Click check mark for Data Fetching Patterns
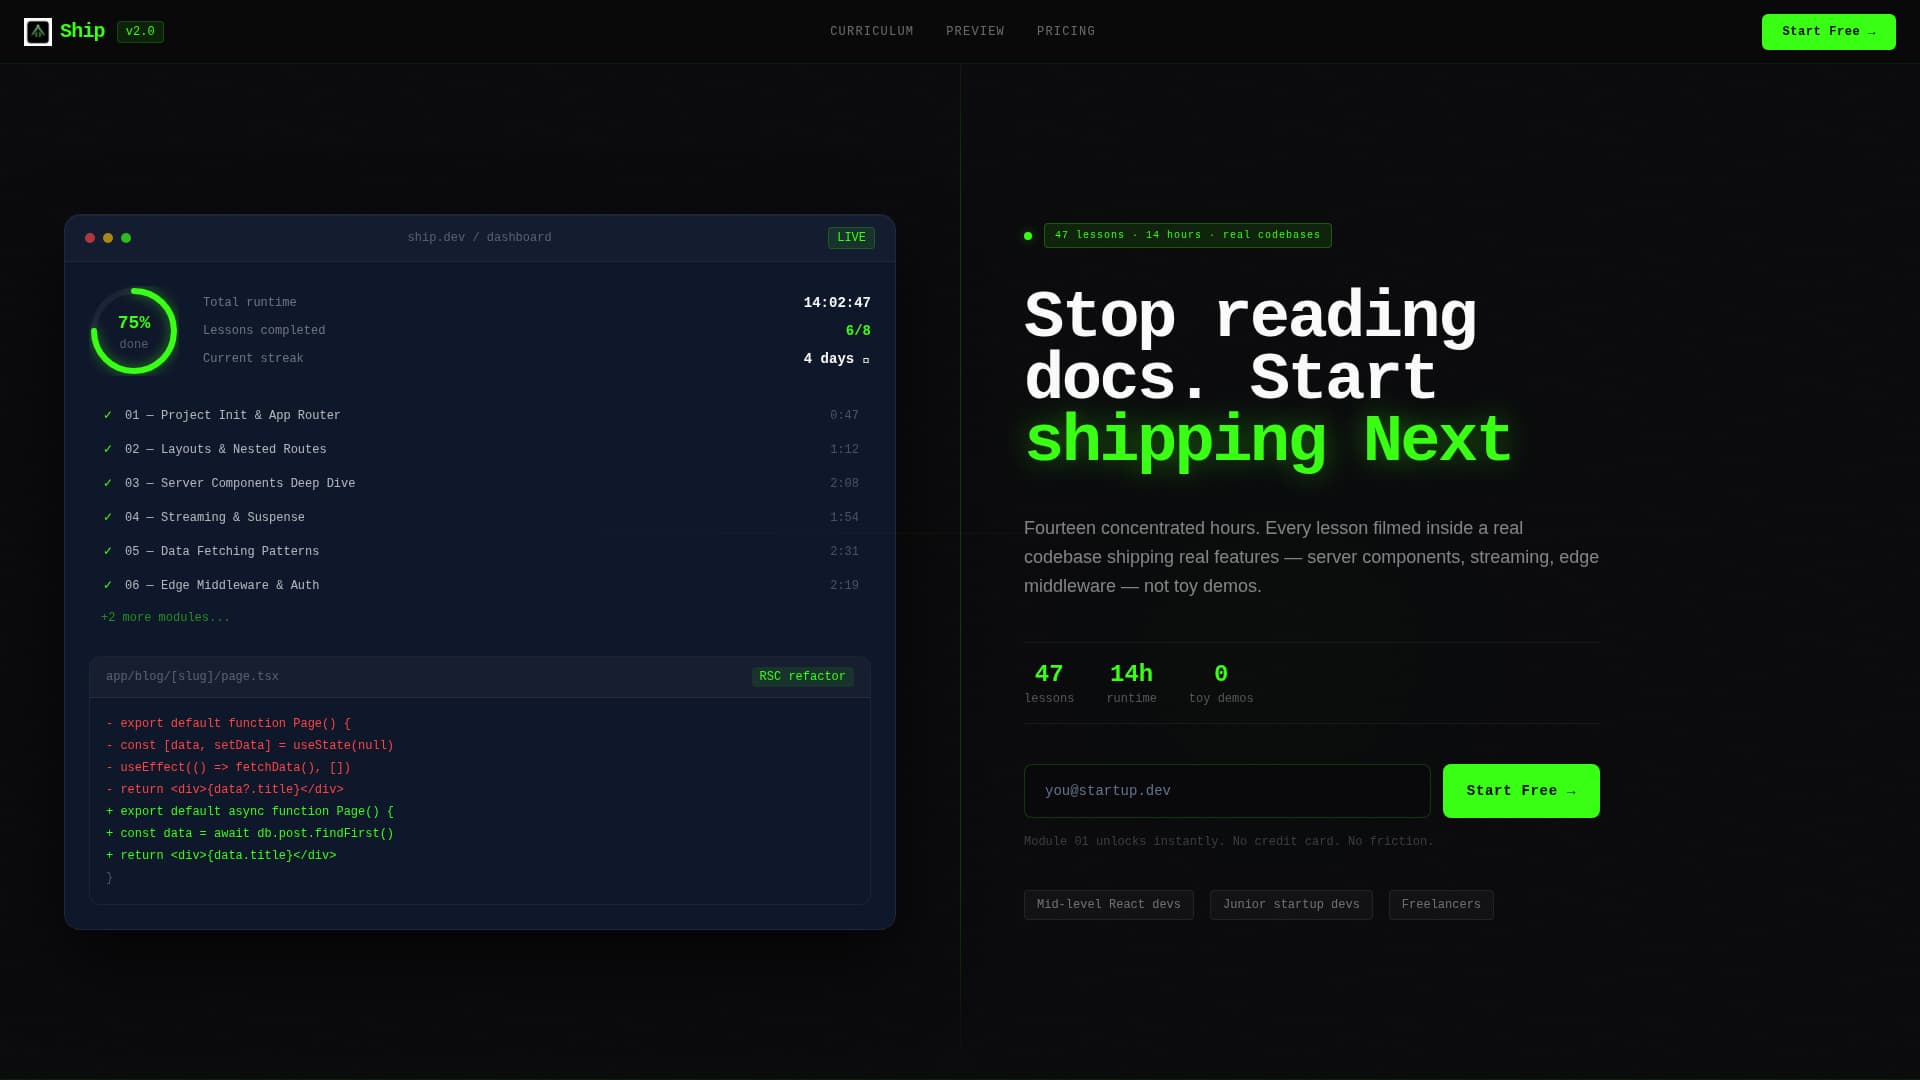The height and width of the screenshot is (1080, 1920). pos(108,551)
